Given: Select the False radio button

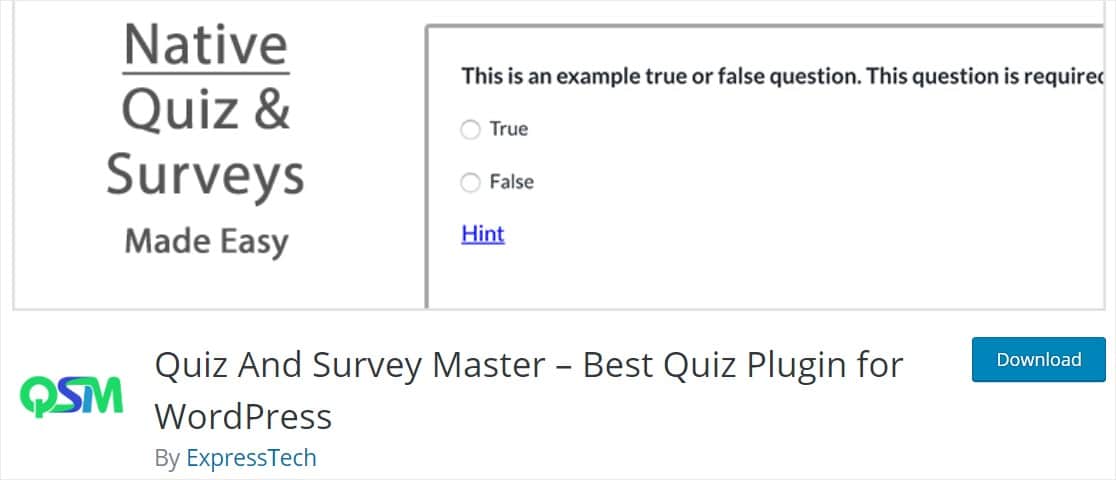Looking at the screenshot, I should coord(470,182).
